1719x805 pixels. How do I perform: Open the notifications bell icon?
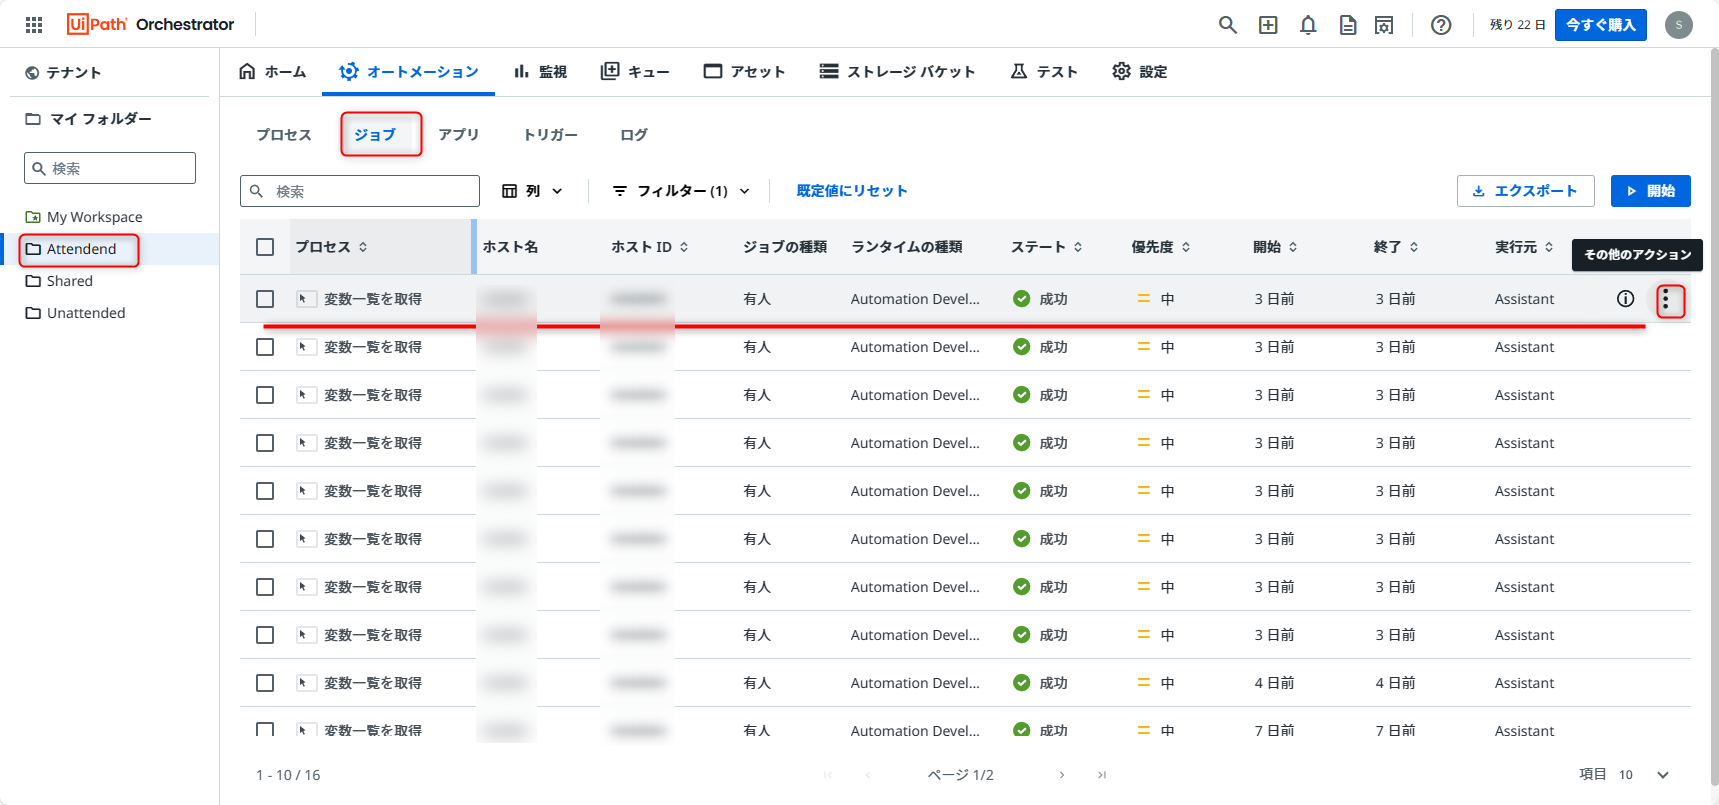[1307, 25]
